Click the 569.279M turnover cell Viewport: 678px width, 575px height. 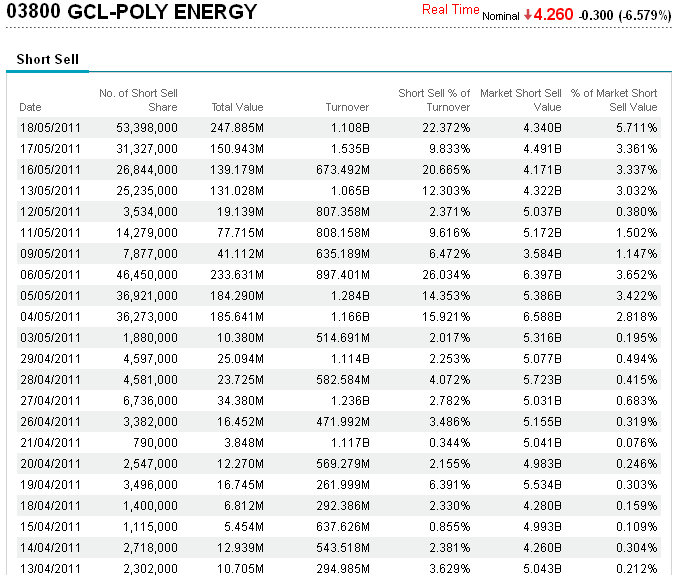tap(343, 464)
